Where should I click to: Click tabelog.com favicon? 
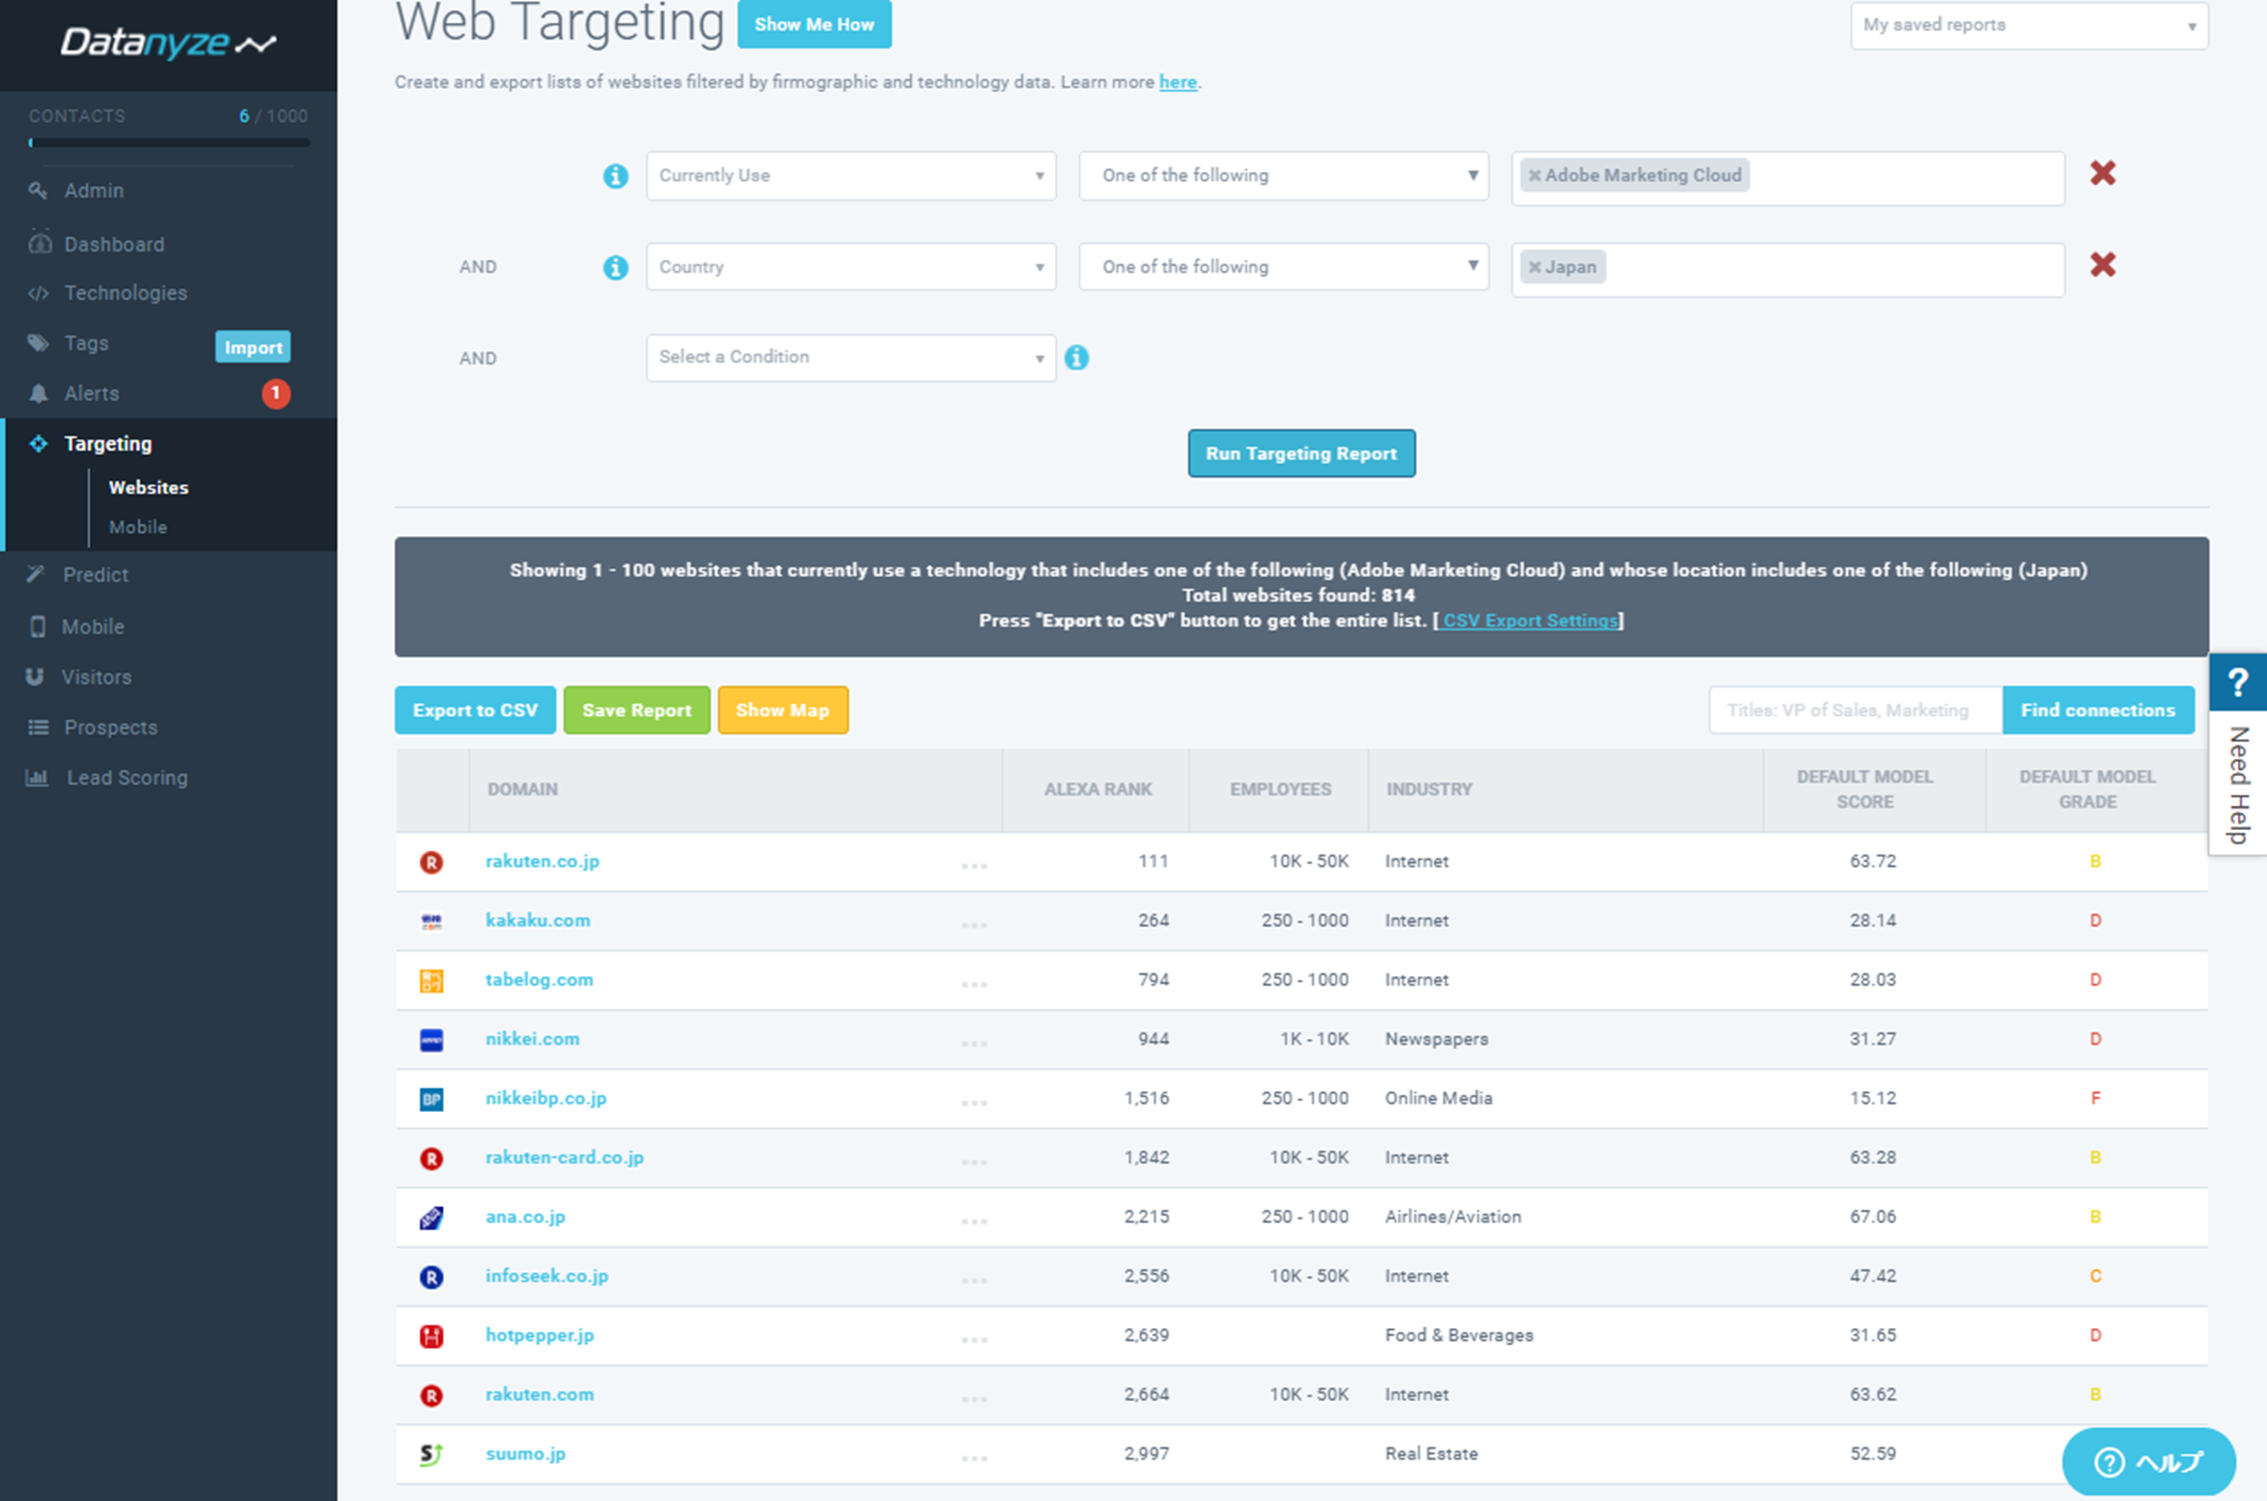431,980
